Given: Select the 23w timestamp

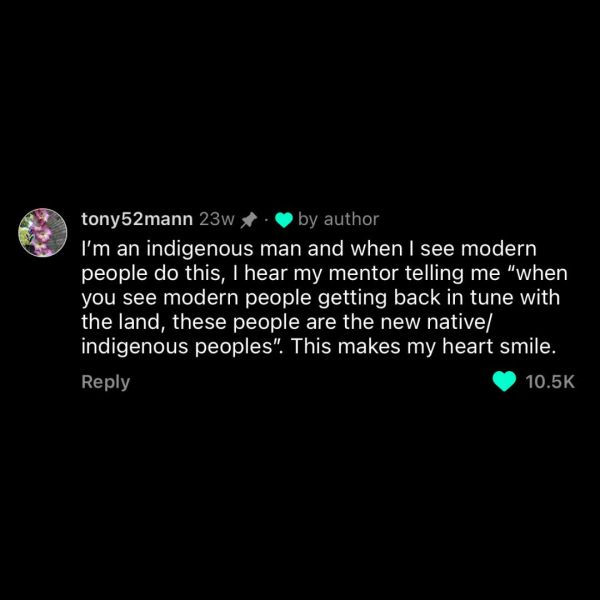Looking at the screenshot, I should [x=217, y=219].
